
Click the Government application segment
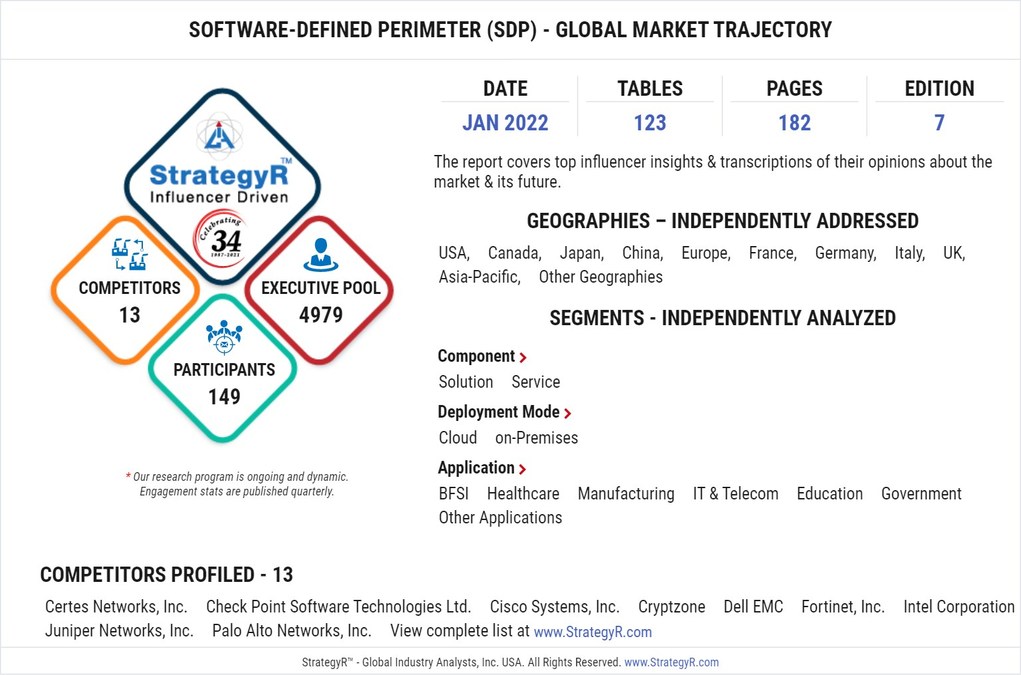(x=921, y=494)
